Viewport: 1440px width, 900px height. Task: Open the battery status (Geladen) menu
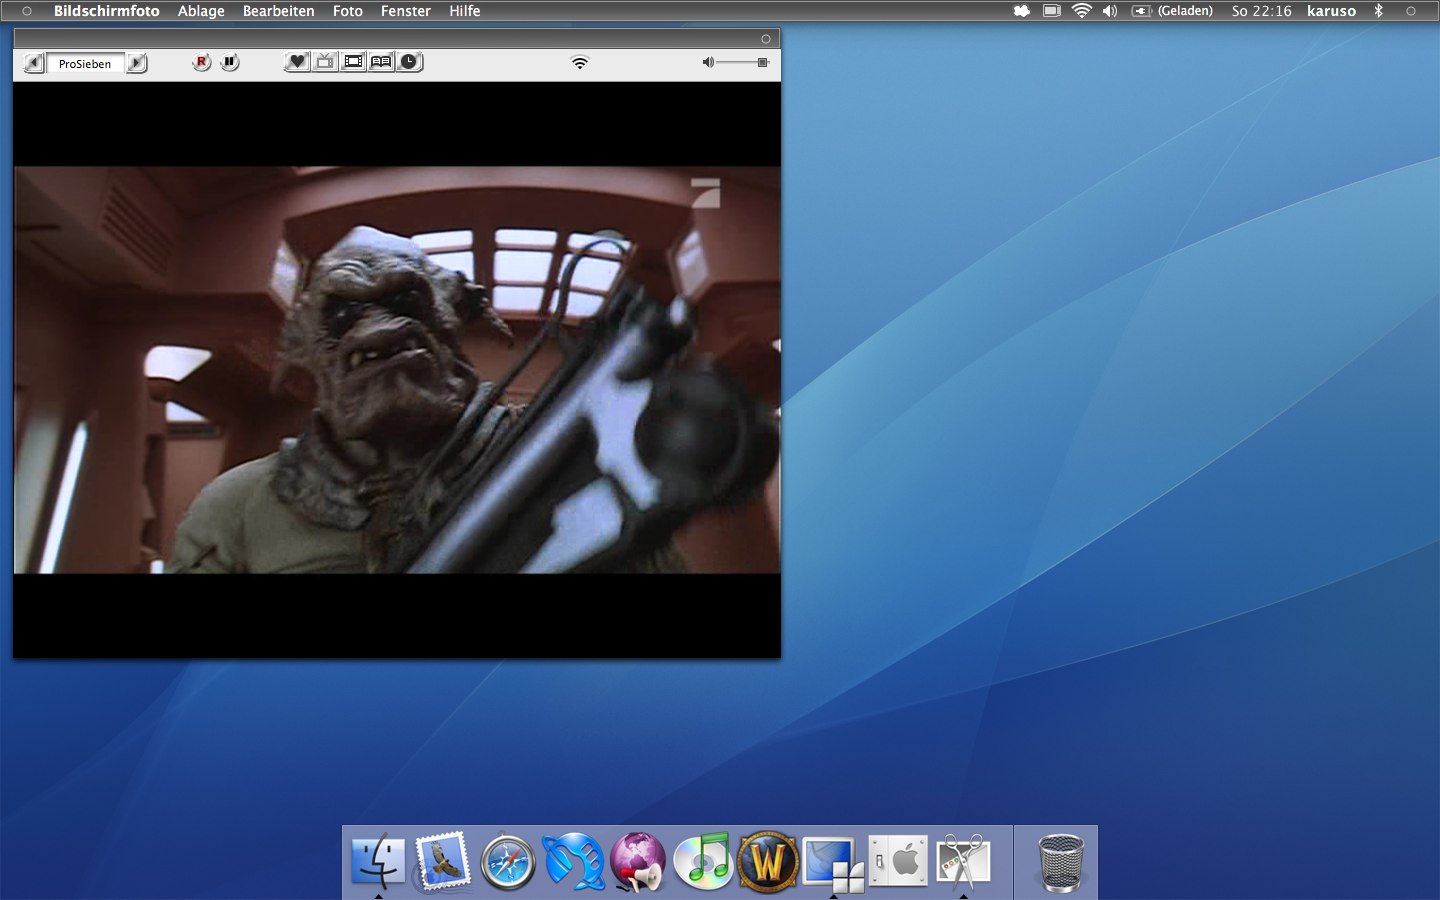(x=1172, y=11)
